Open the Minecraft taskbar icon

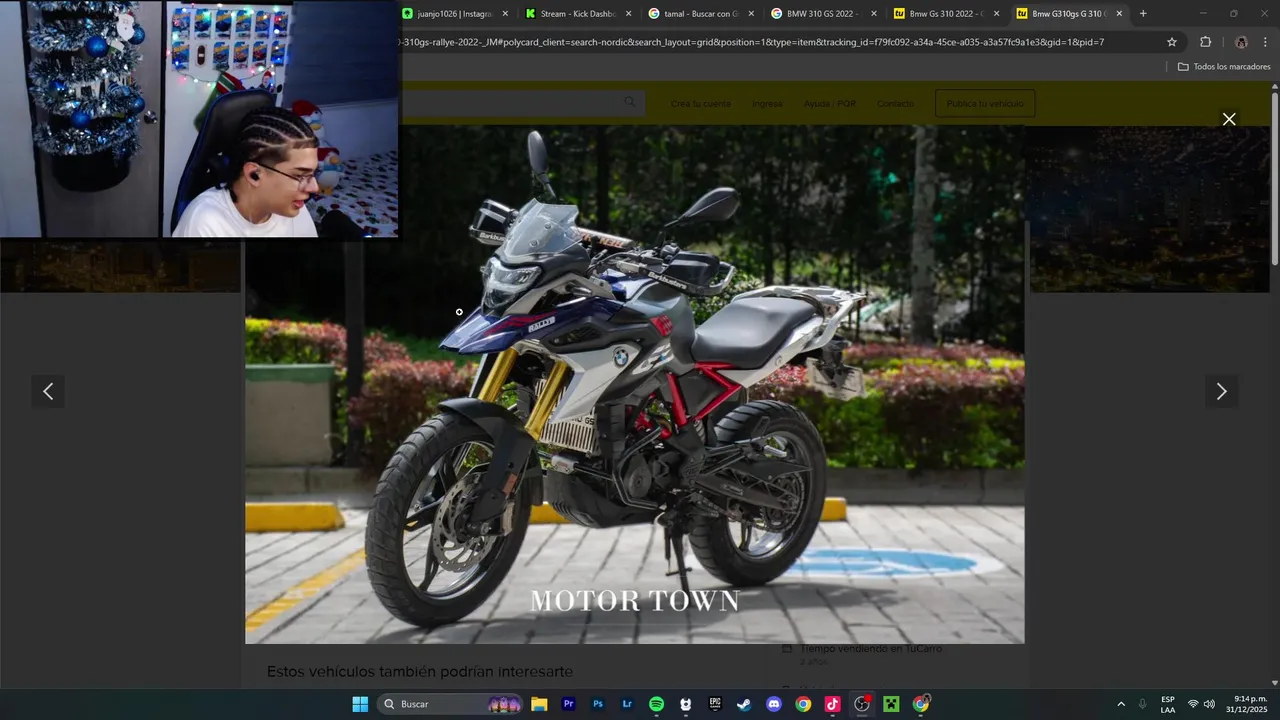tap(891, 704)
